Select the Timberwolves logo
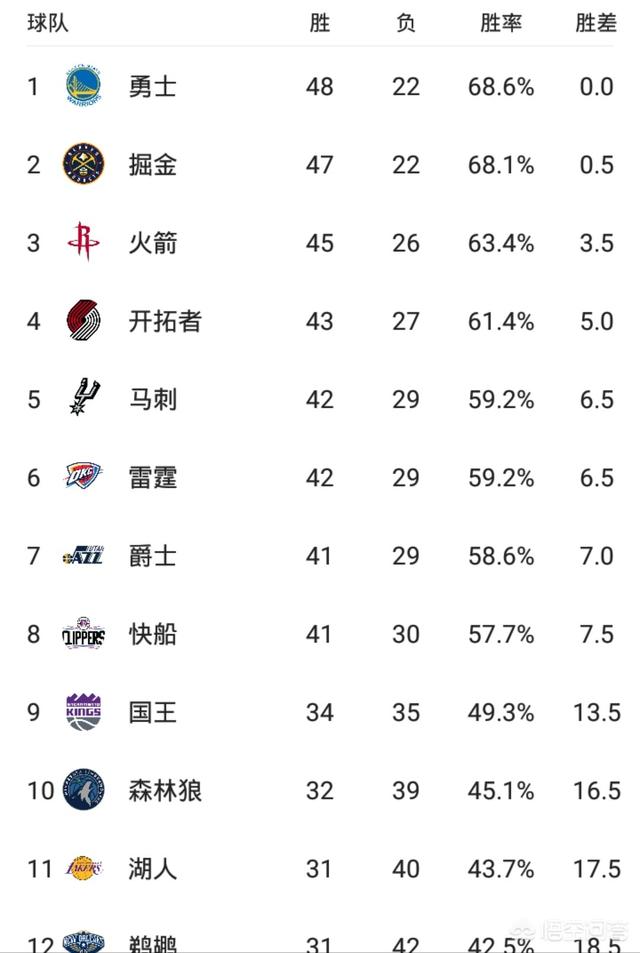Viewport: 640px width, 953px height. [83, 790]
